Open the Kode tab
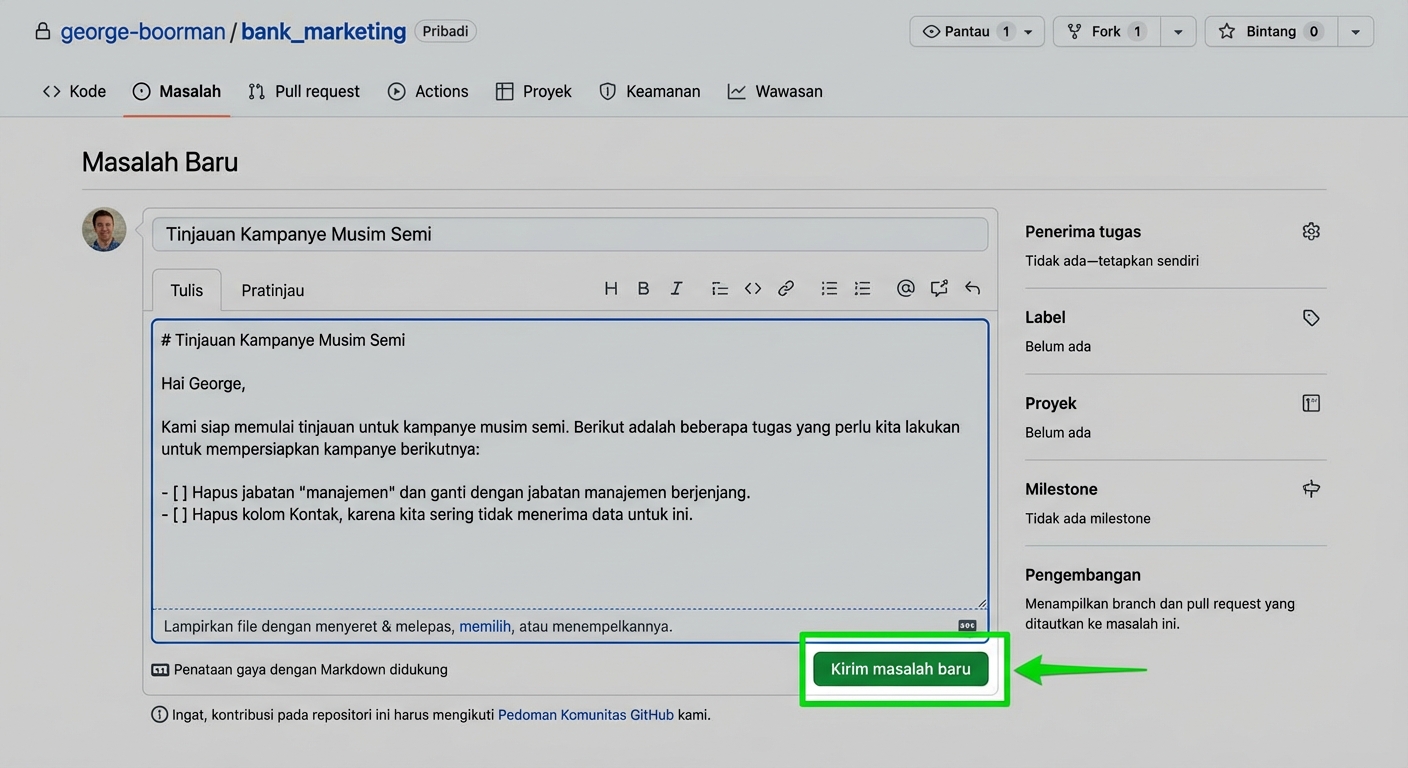Image resolution: width=1408 pixels, height=768 pixels. pos(74,91)
